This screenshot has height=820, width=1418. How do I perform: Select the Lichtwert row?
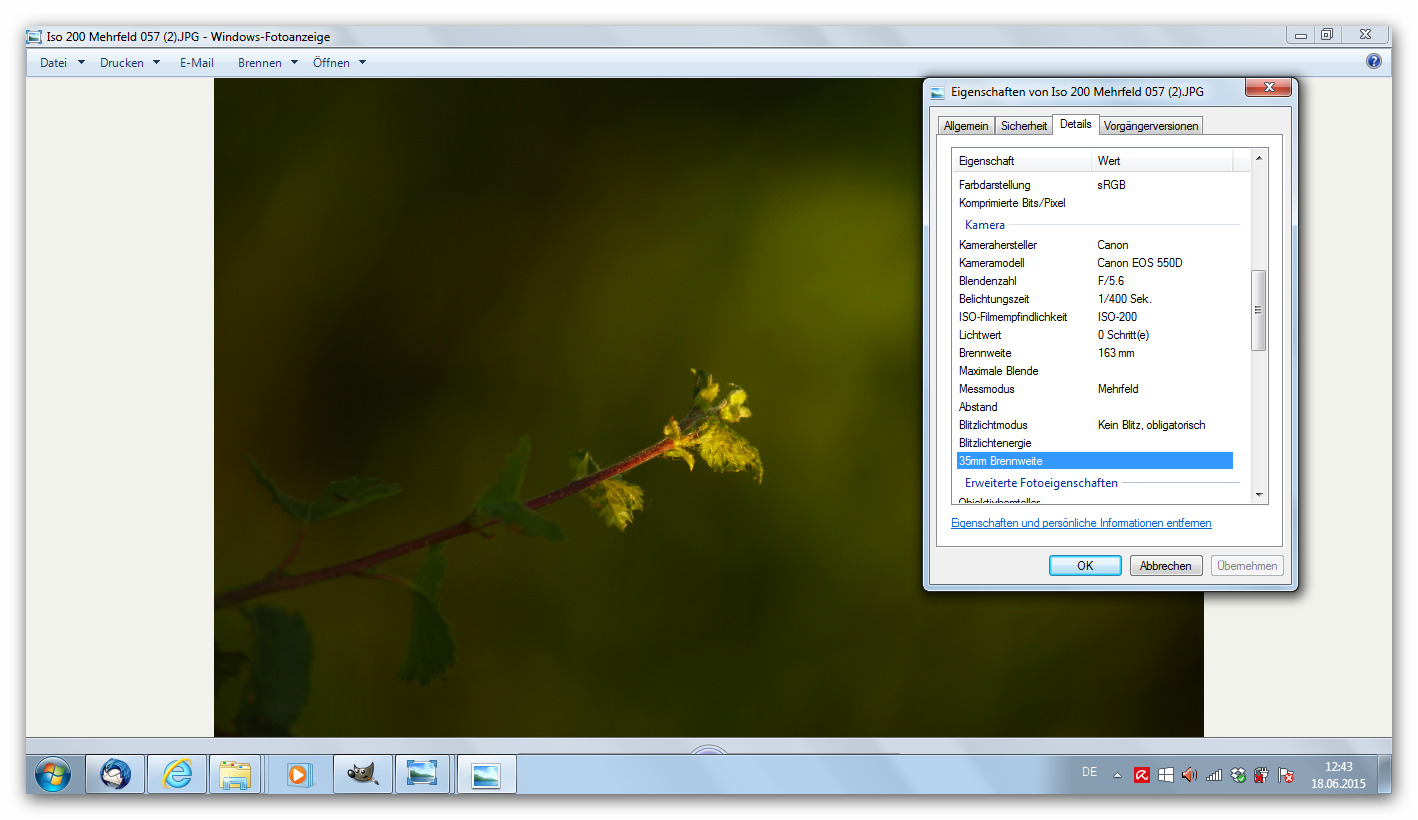1095,335
